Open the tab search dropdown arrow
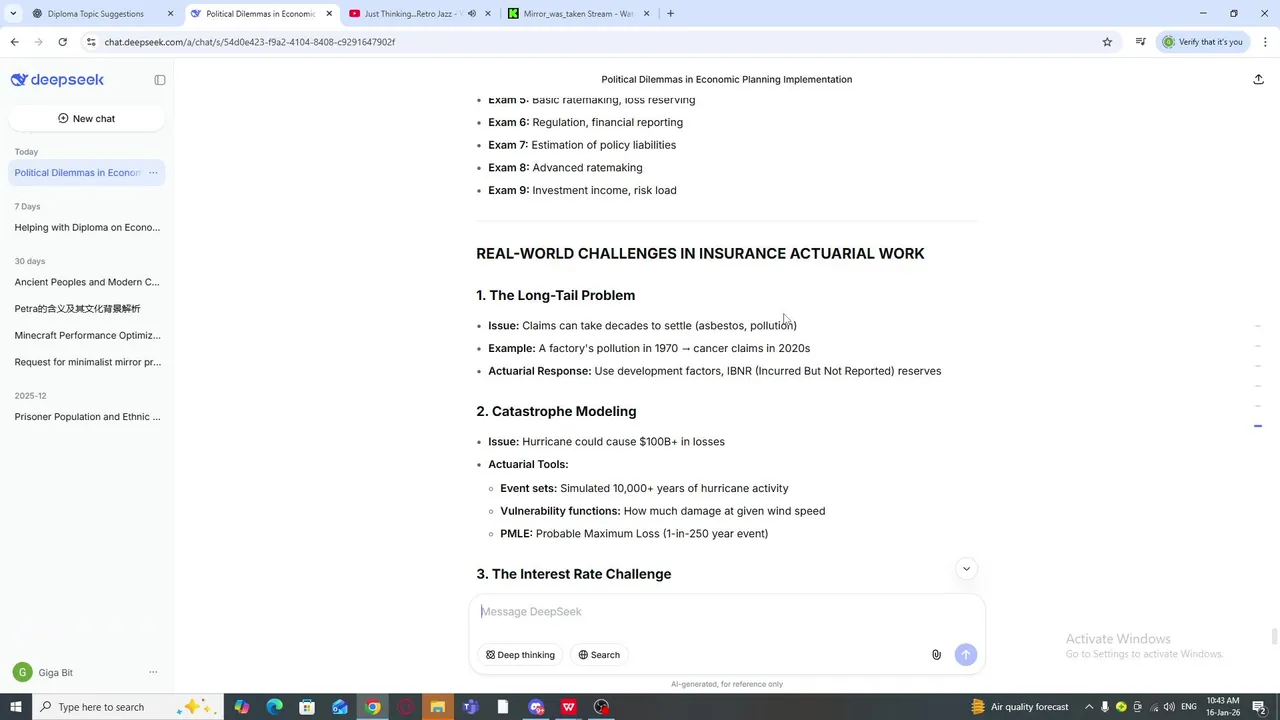This screenshot has height=720, width=1280. pyautogui.click(x=13, y=14)
